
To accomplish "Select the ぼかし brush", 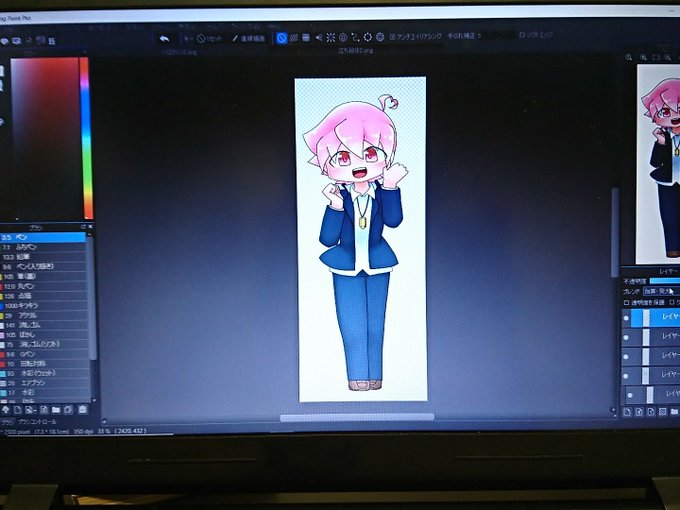I will (43, 335).
